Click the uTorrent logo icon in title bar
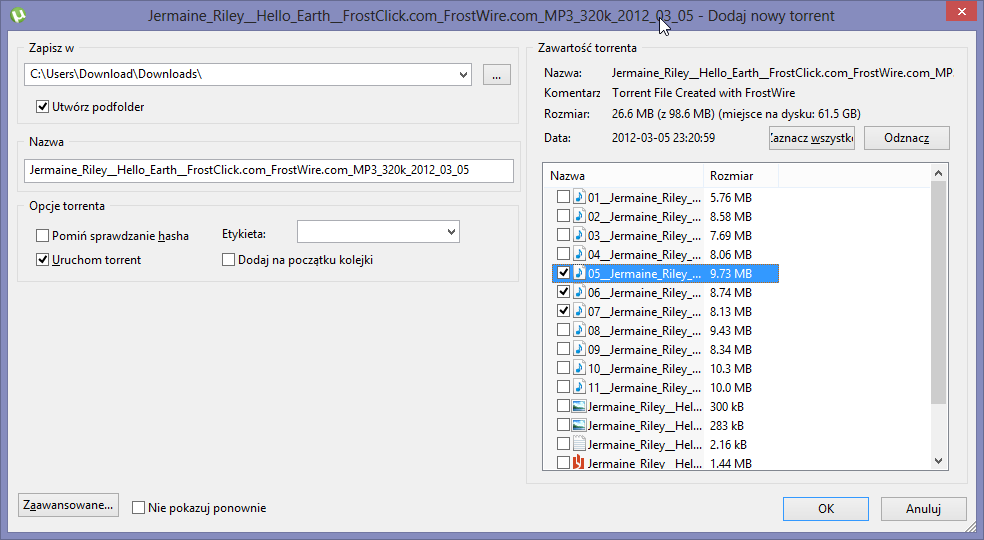Viewport: 984px width, 540px height. point(19,15)
